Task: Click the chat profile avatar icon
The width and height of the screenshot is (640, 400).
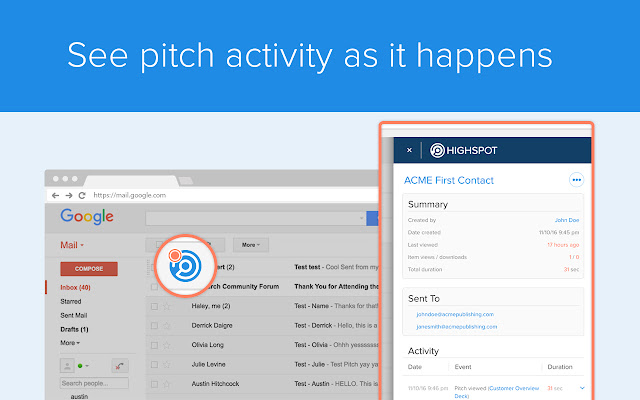Action: click(67, 366)
